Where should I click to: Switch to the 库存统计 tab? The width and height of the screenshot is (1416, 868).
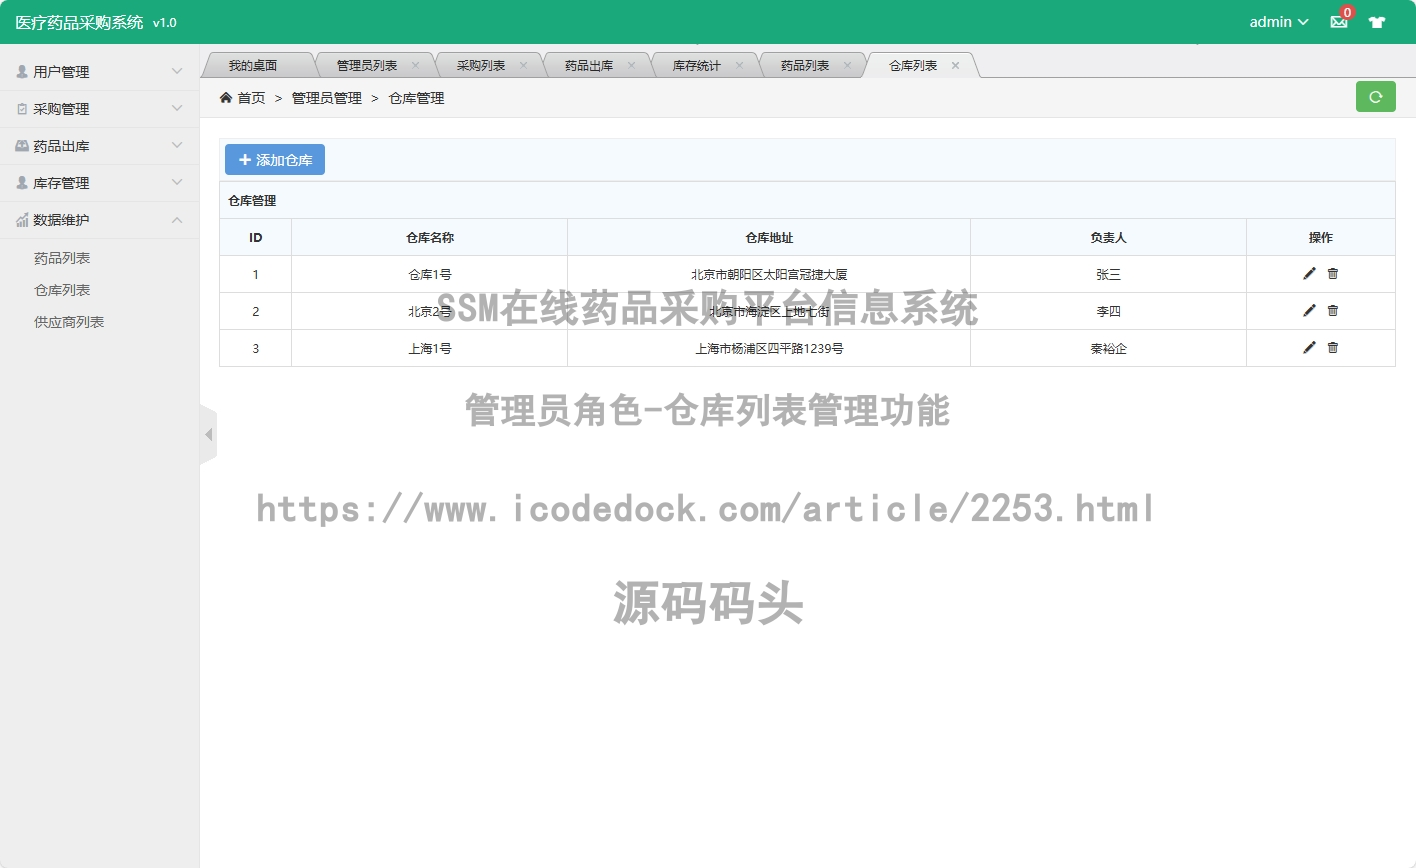[697, 65]
